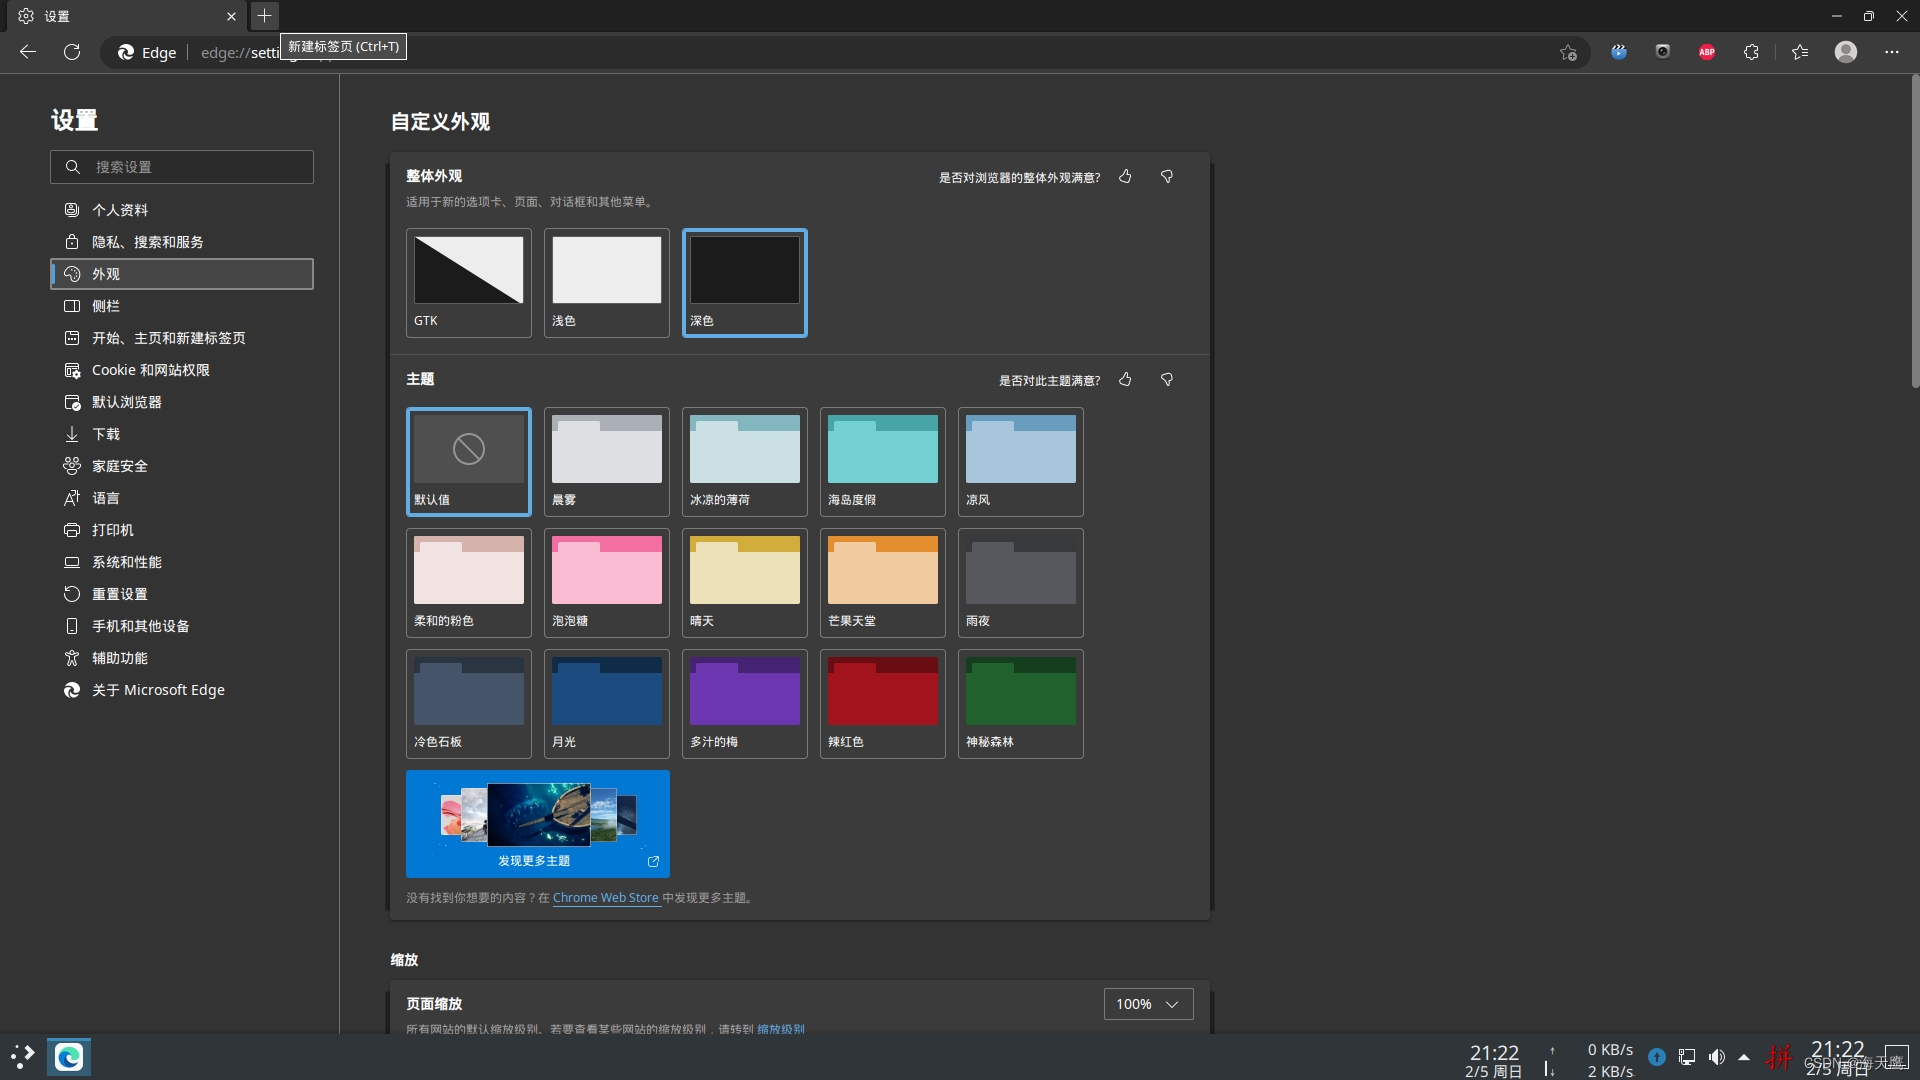Show hidden system tray icons arrow
The width and height of the screenshot is (1920, 1080).
click(1744, 1057)
